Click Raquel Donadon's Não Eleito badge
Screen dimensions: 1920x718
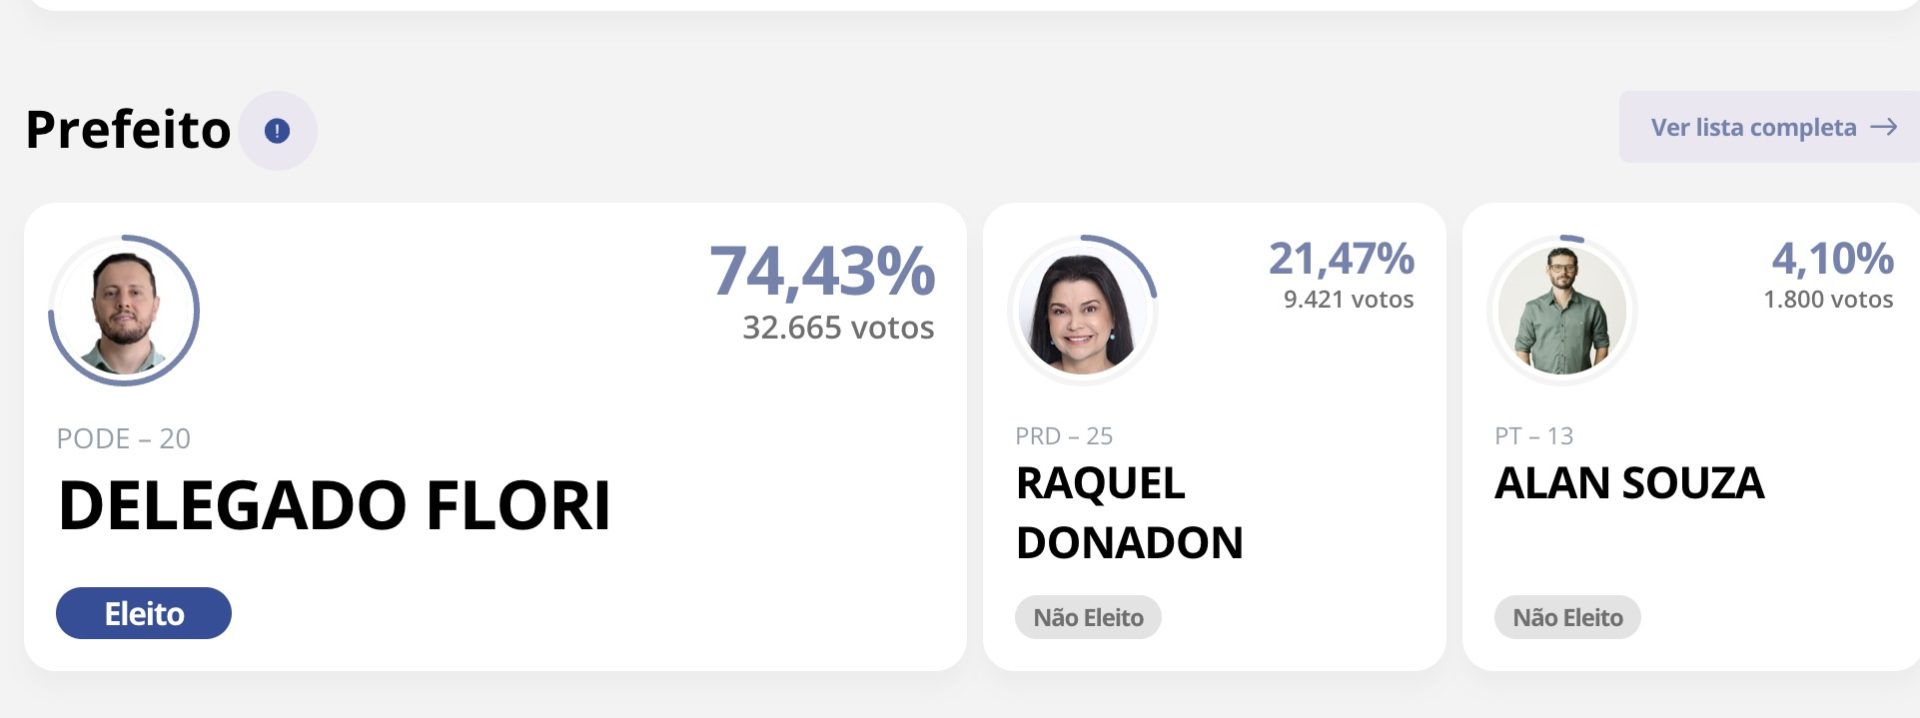click(1088, 617)
